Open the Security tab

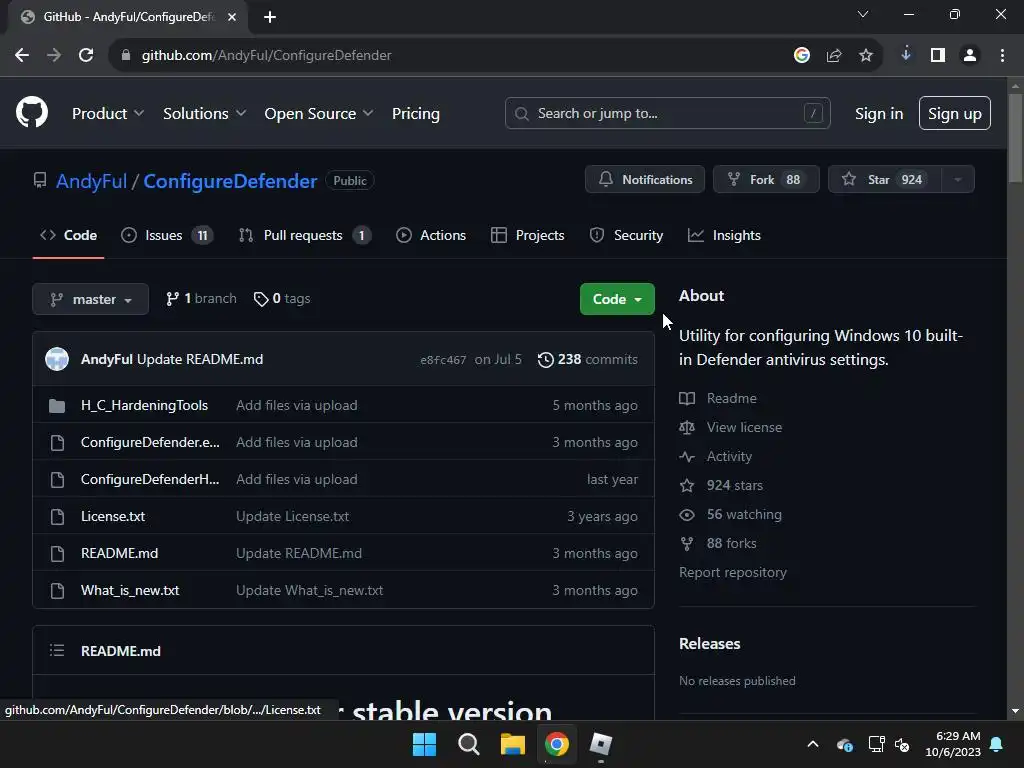point(626,235)
